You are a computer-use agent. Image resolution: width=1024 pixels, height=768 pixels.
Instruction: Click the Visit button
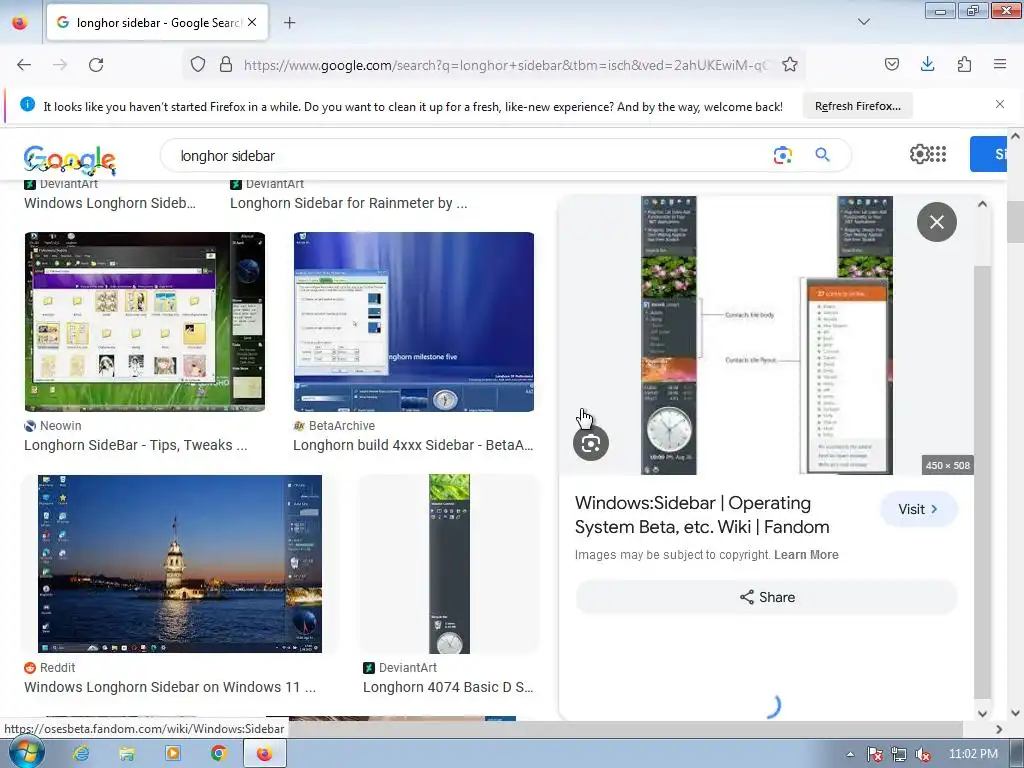click(x=918, y=509)
